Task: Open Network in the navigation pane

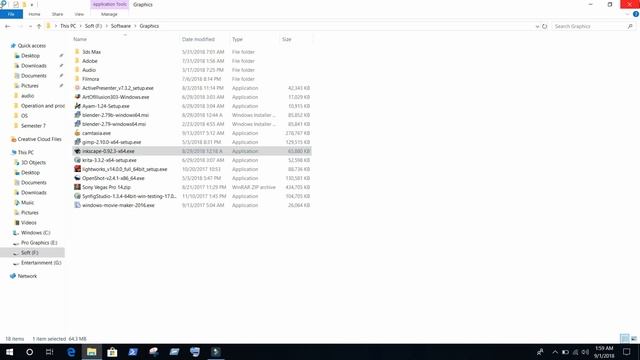Action: (27, 276)
